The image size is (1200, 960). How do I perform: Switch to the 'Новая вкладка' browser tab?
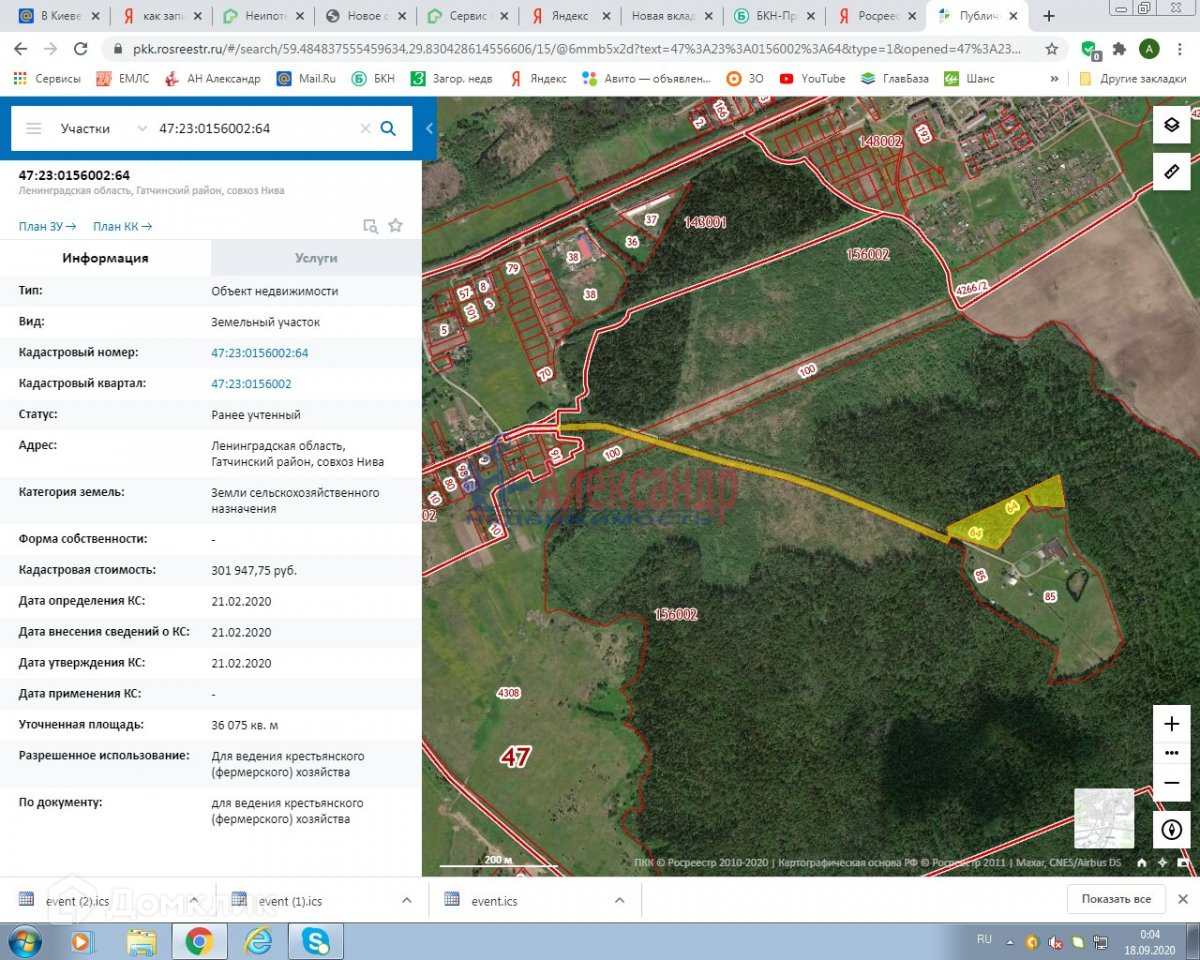pos(671,16)
